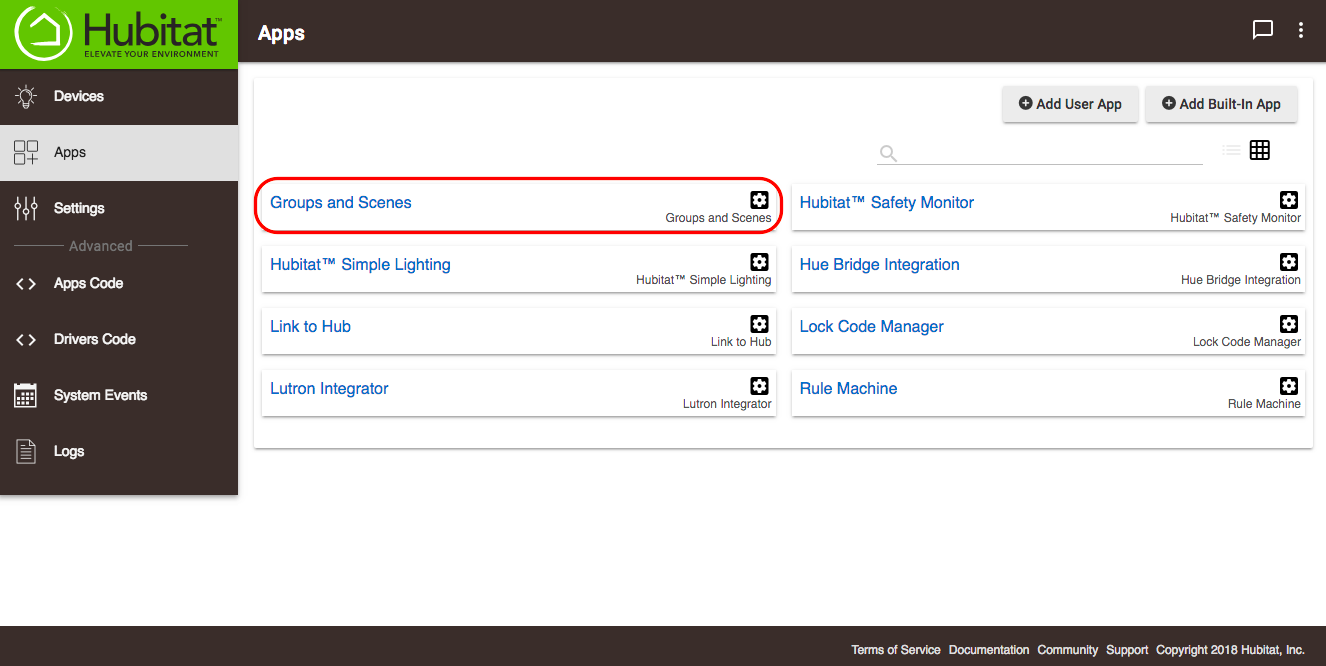Click Add Built-In App button
1326x666 pixels.
(x=1221, y=104)
